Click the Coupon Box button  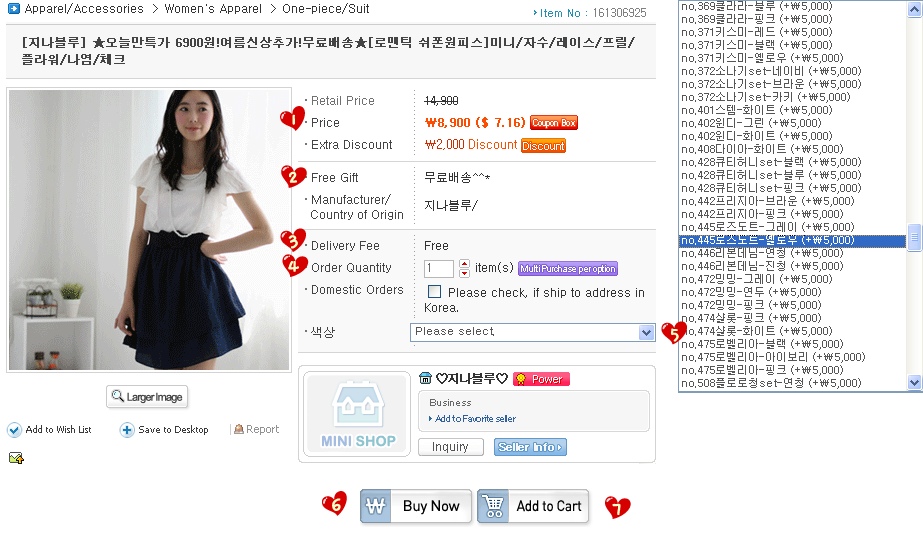554,122
